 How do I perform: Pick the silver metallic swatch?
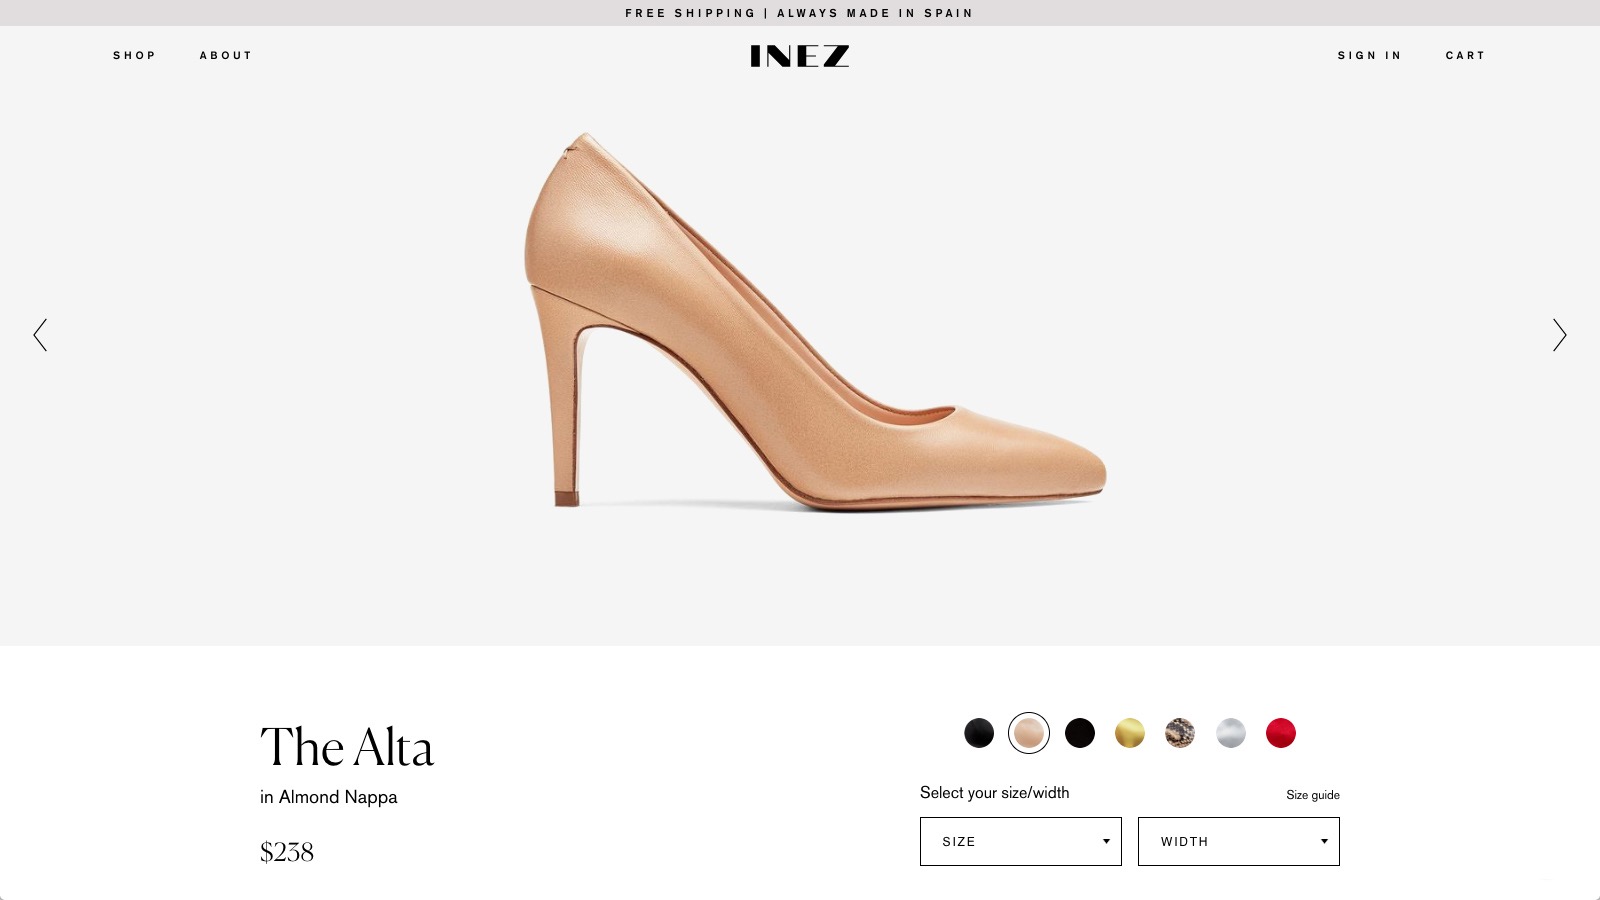pos(1231,733)
